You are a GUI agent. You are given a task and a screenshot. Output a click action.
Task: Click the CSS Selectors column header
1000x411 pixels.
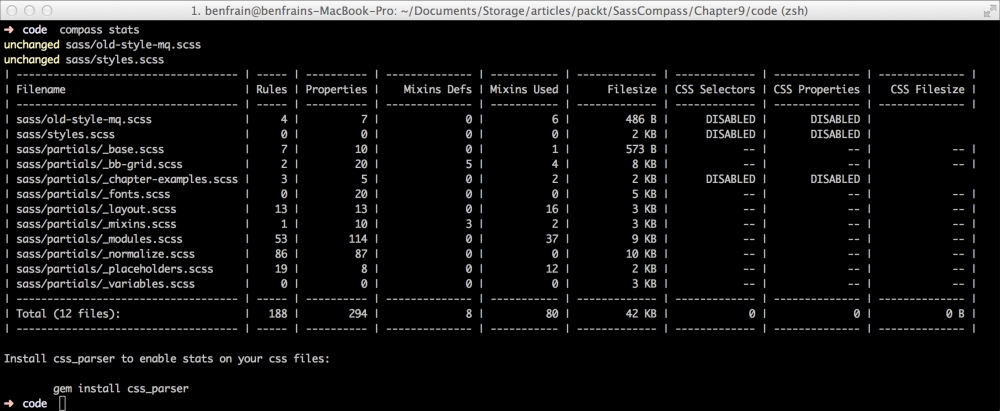coord(715,89)
